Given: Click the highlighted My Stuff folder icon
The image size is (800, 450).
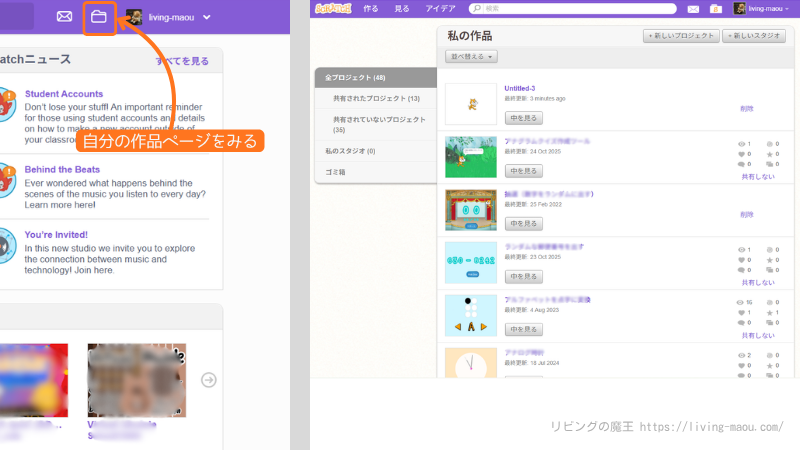Looking at the screenshot, I should tap(98, 17).
